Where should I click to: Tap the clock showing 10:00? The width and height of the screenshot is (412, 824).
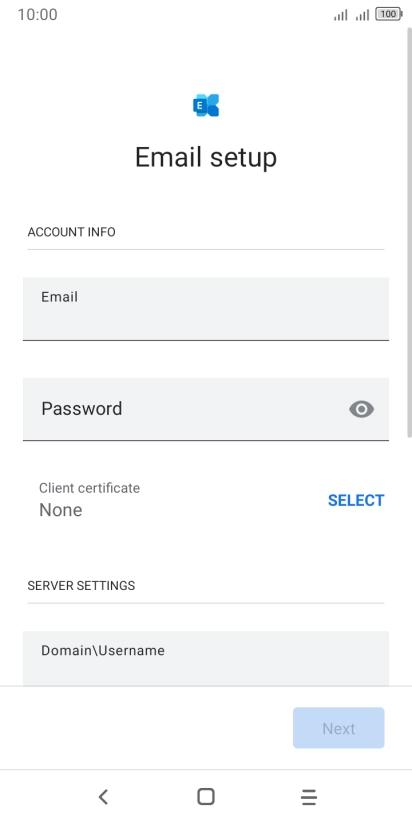tap(37, 15)
